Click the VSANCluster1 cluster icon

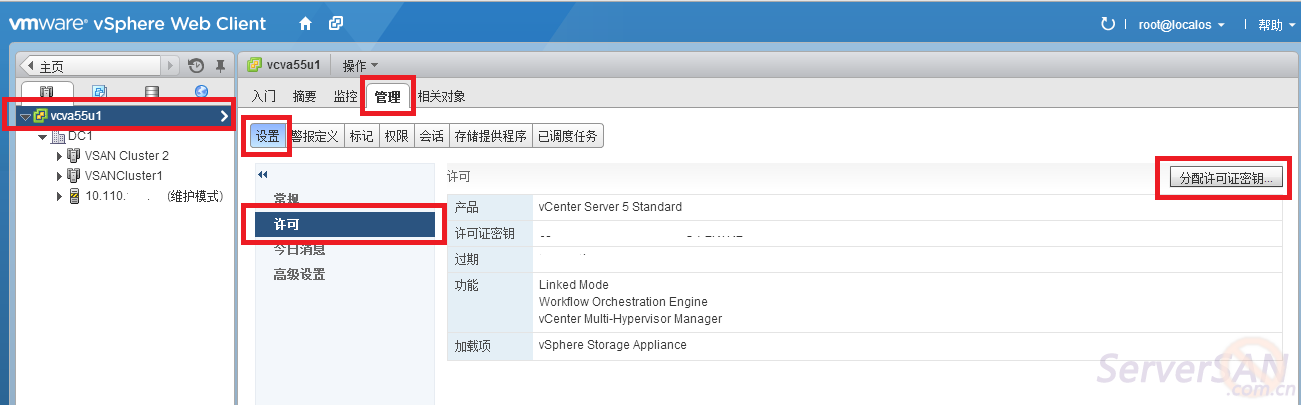tap(73, 176)
